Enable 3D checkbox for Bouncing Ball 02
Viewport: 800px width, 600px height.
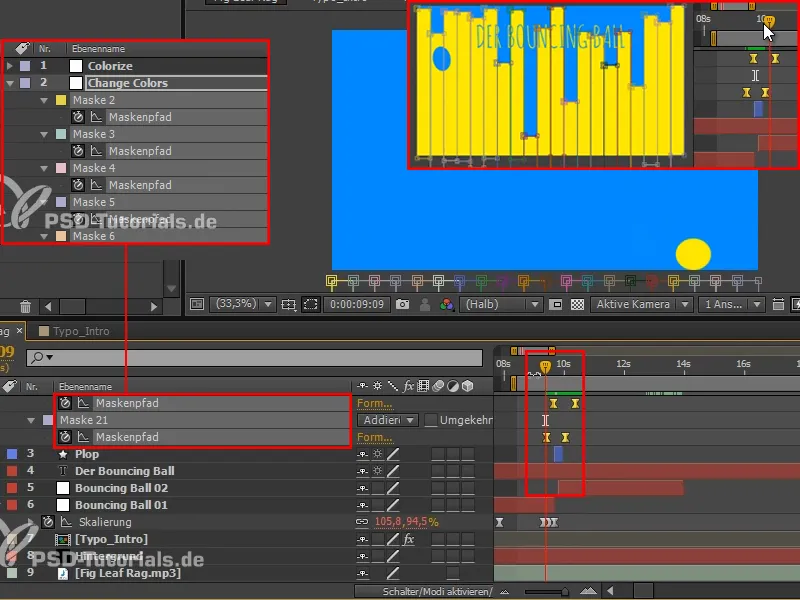tap(467, 488)
